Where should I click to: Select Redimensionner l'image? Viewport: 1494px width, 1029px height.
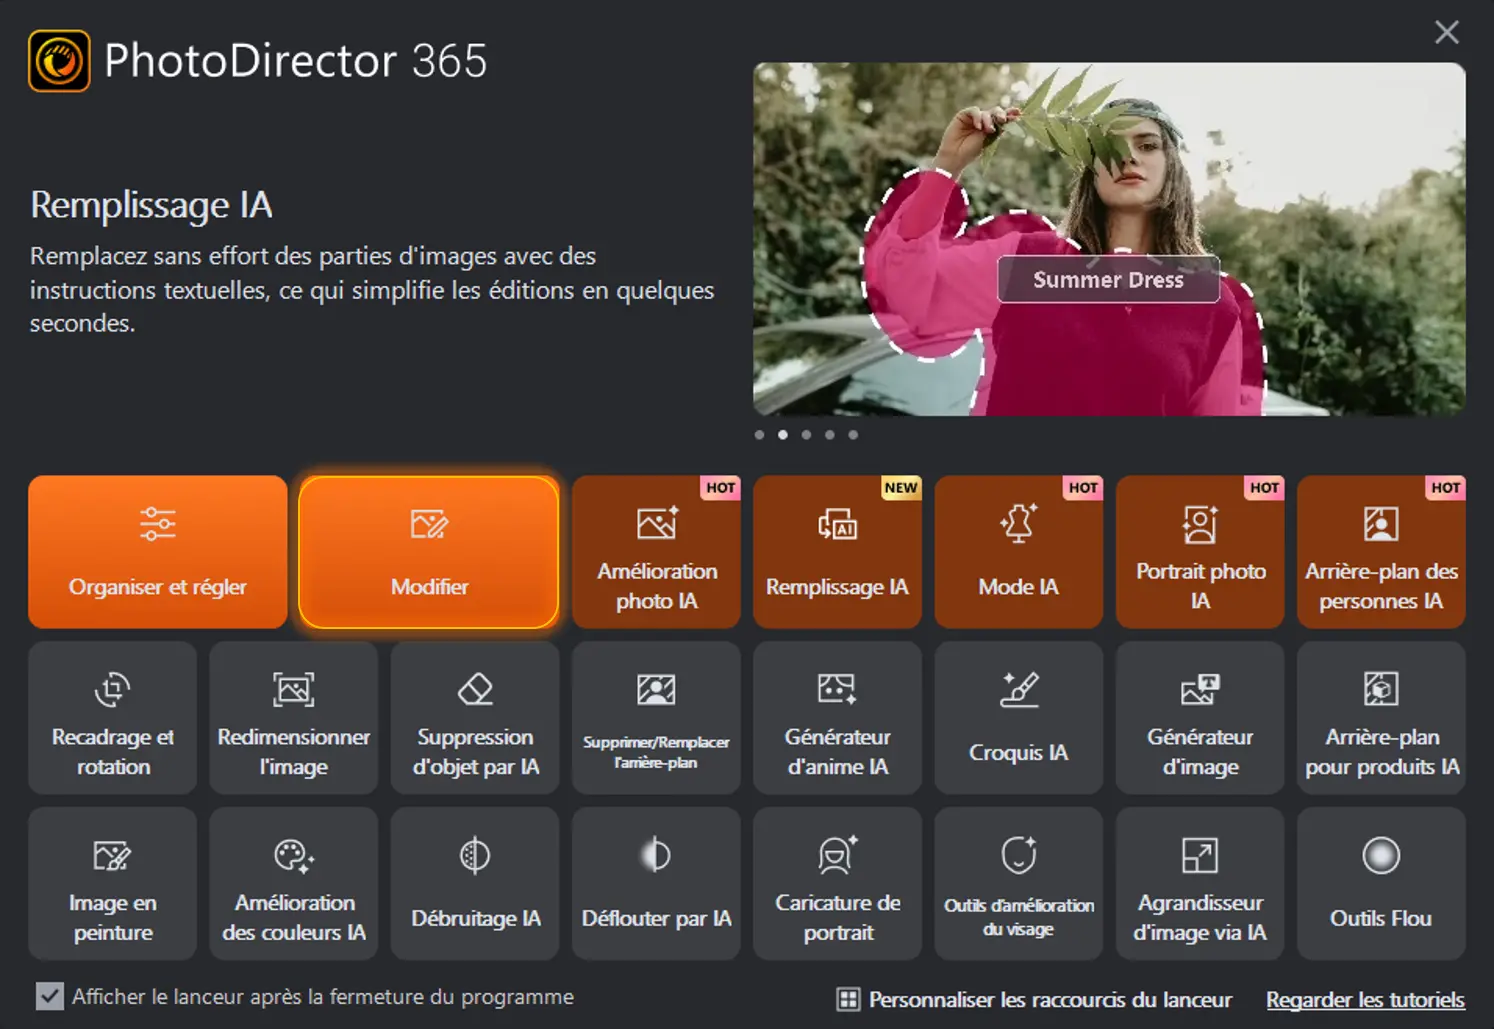[293, 718]
